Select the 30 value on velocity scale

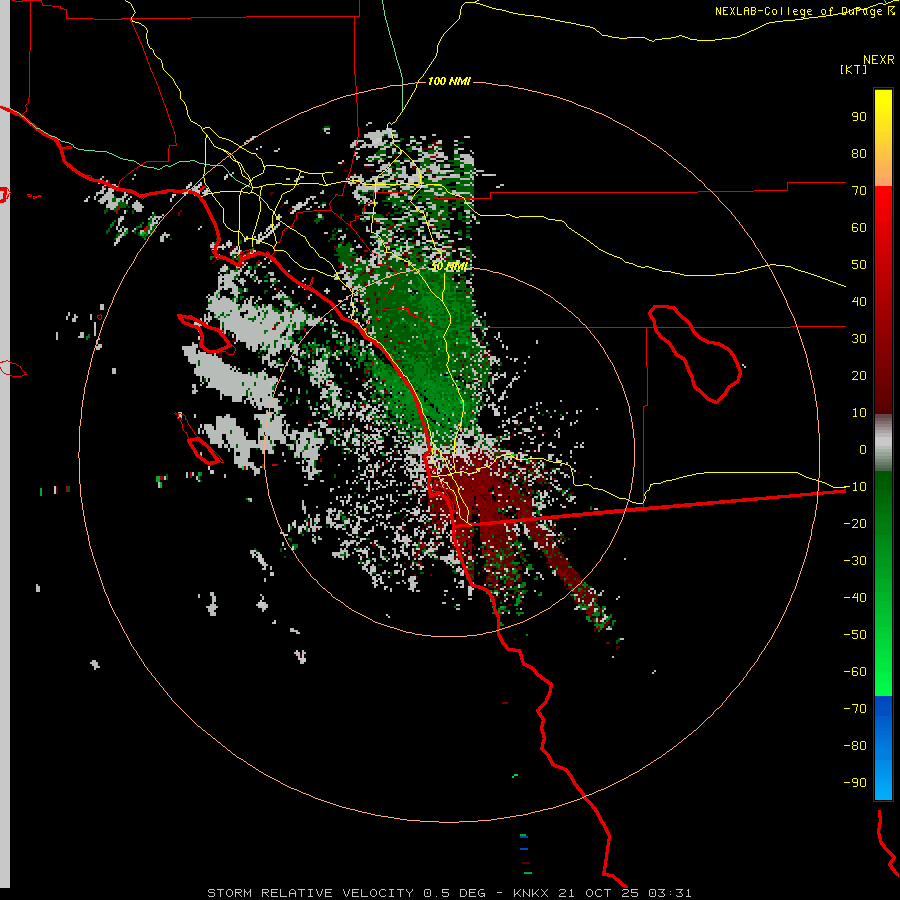pyautogui.click(x=859, y=339)
